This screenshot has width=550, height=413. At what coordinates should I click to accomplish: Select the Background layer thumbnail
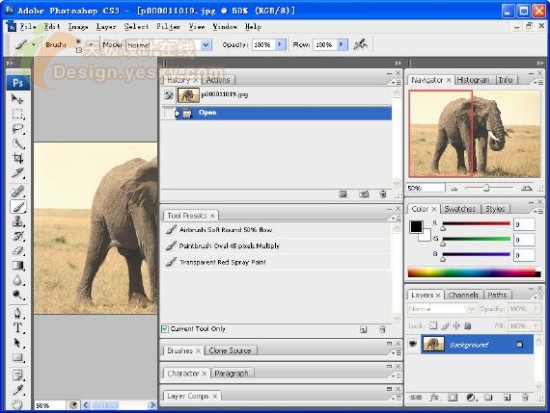[433, 344]
